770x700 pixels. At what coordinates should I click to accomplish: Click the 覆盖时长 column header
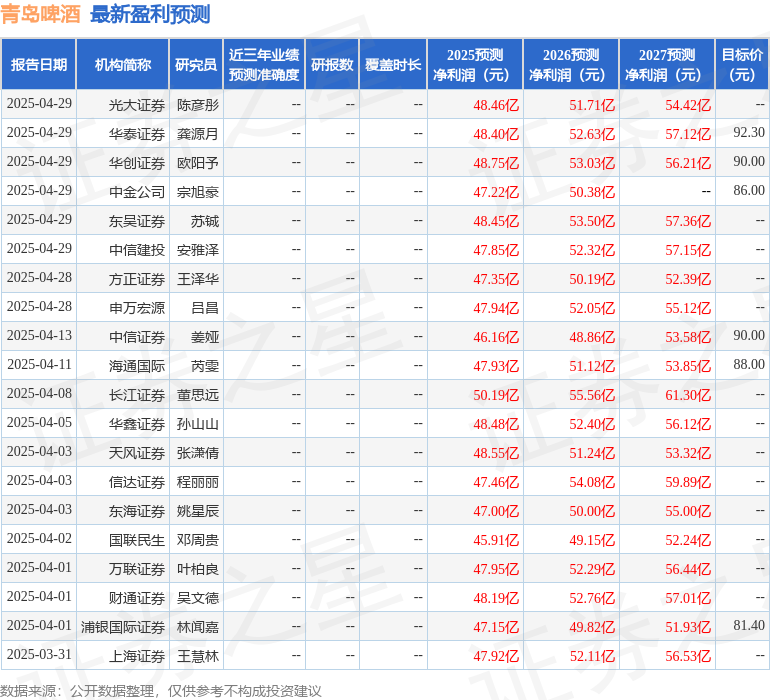(393, 65)
